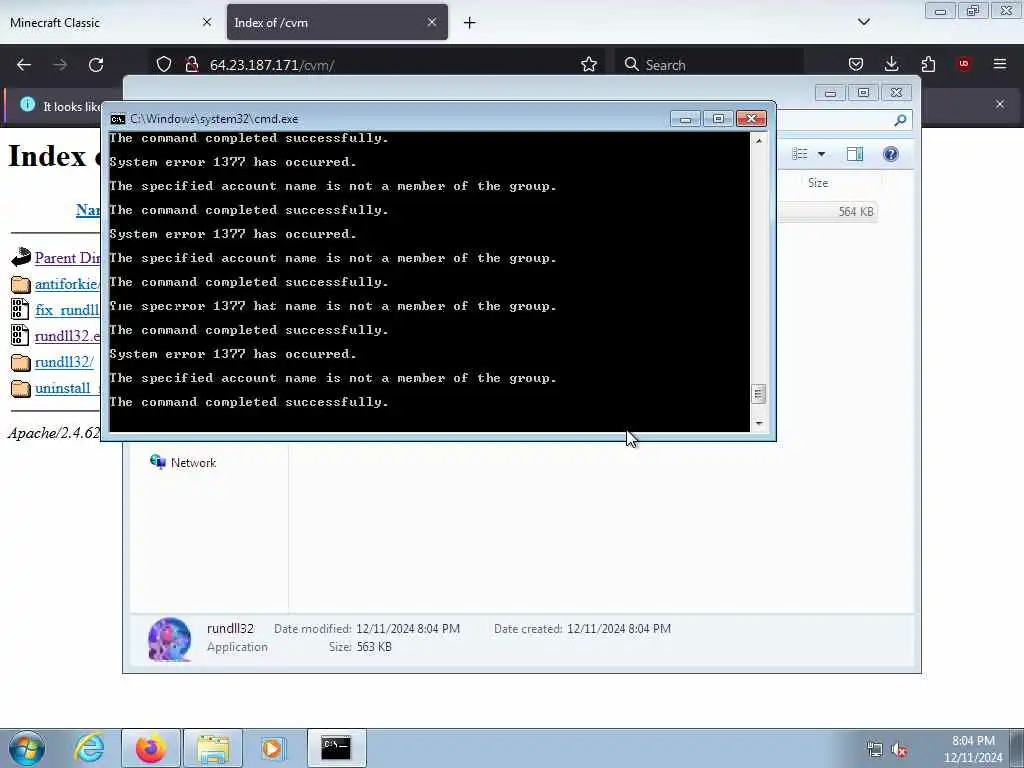Open Windows Media Player taskbar icon

272,748
